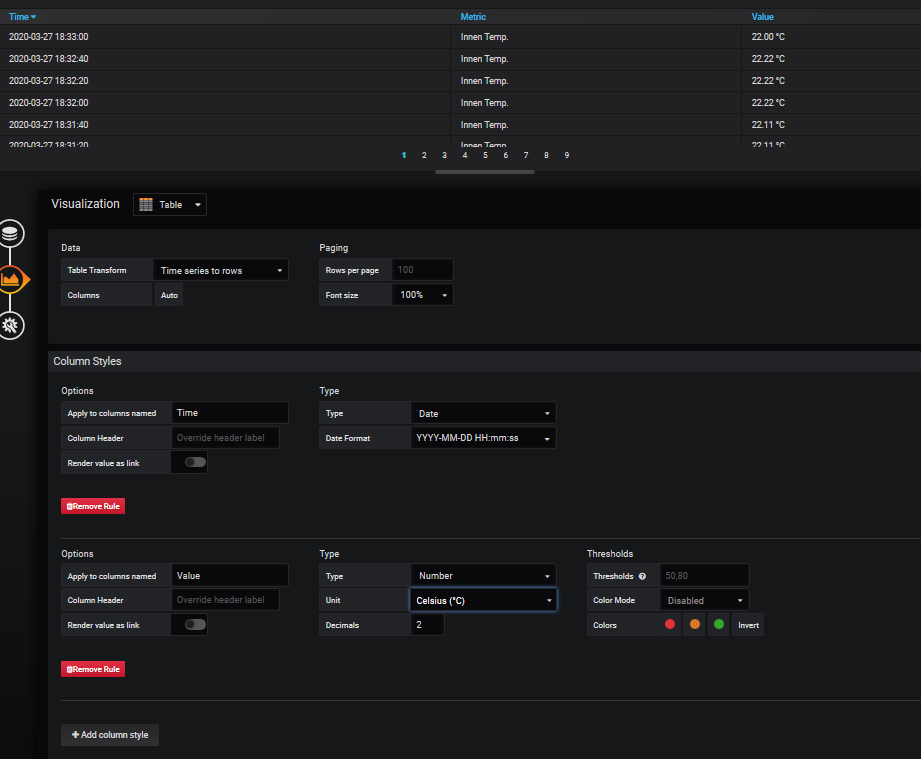The image size is (921, 759).
Task: Expand the Table Transform dropdown
Action: 221,270
